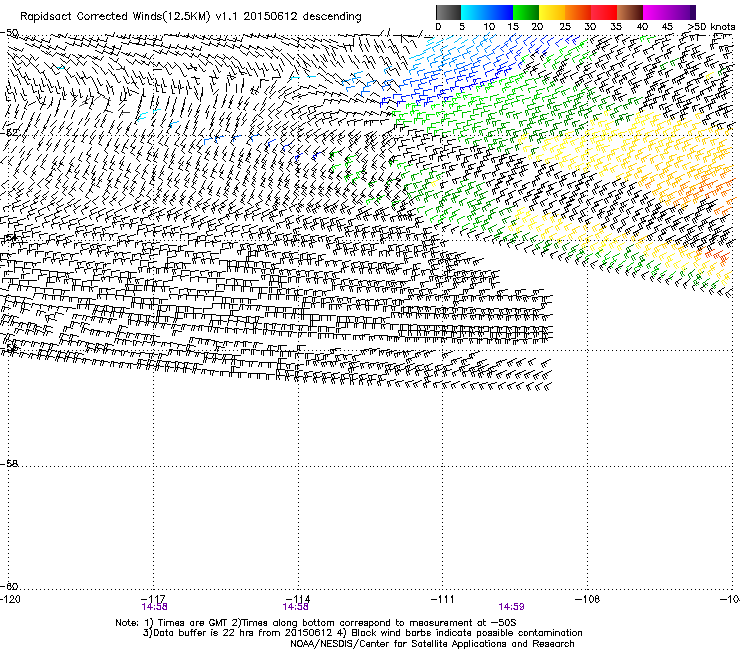Click the 'Rapidscat Corrected Winds' title text
Screen dimensions: 740x650
tap(91, 17)
